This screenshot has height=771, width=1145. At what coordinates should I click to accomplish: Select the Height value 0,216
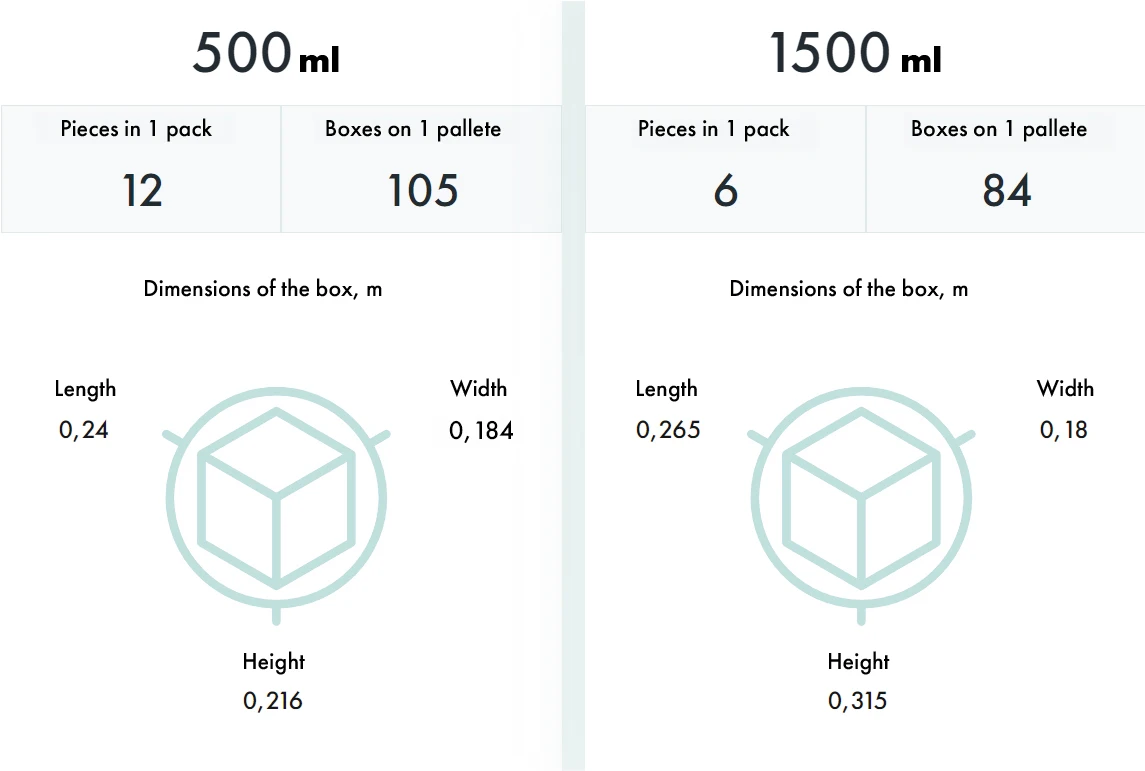[273, 701]
